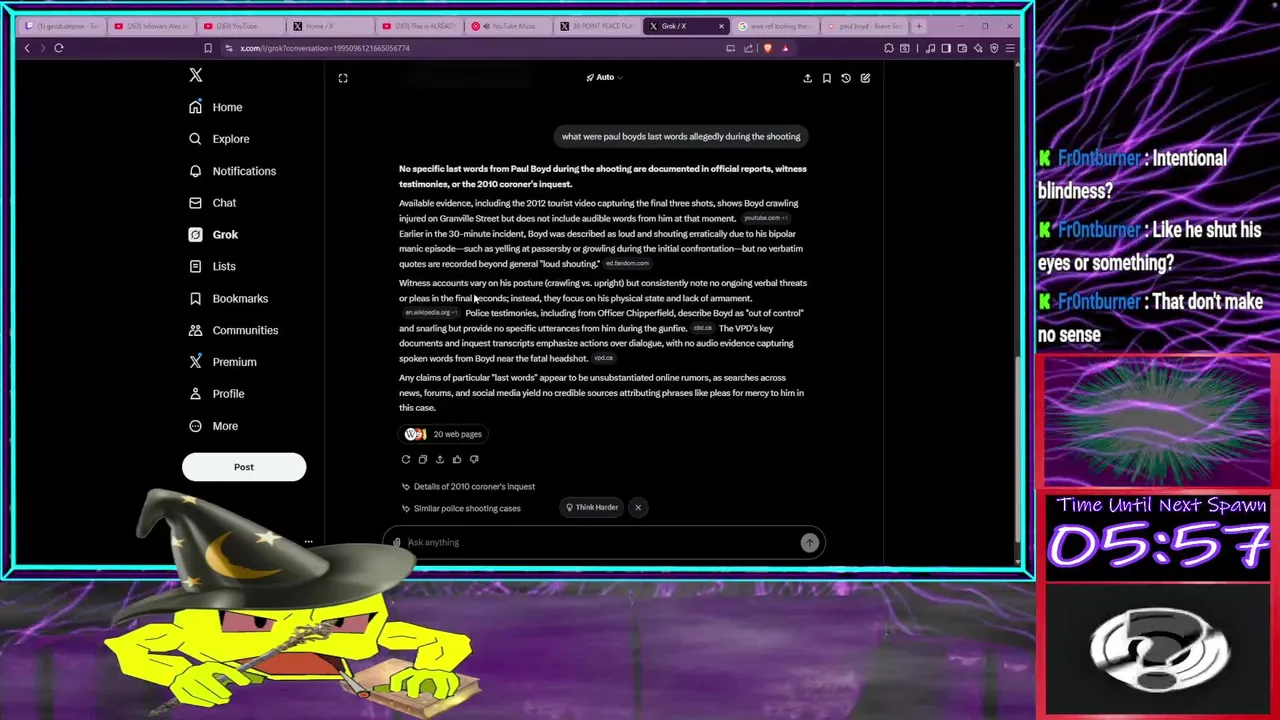Switch to the Infowars Alex YouTube tab
This screenshot has height=720, width=1280.
point(150,26)
